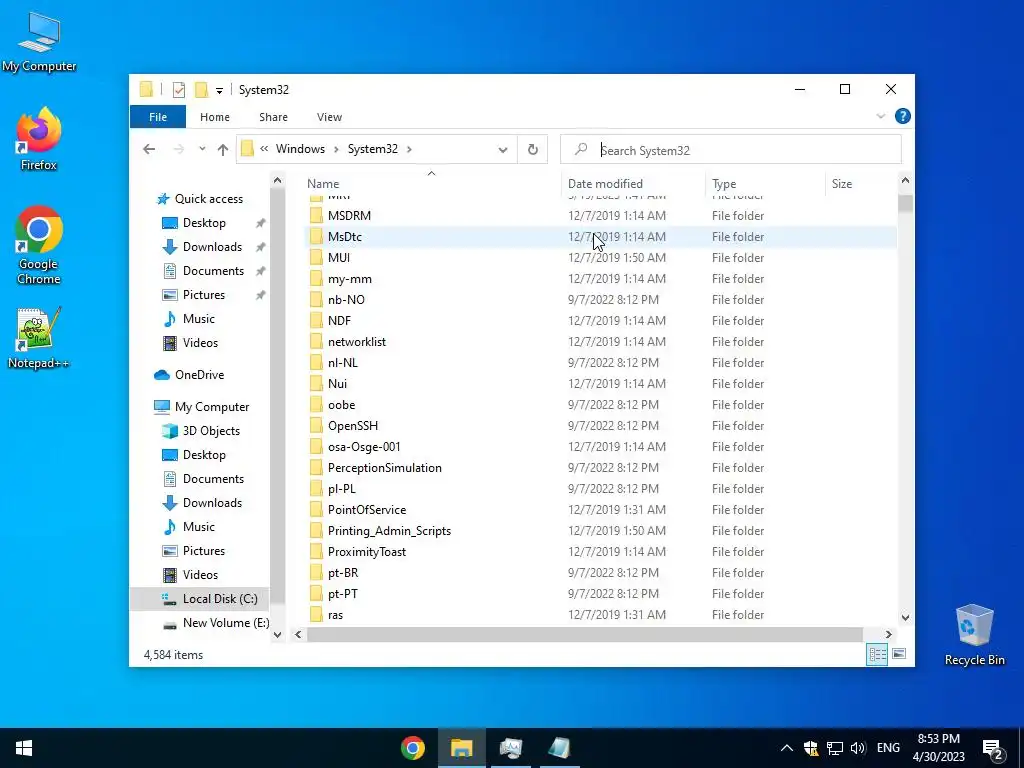Open the Recycle Bin

coord(974,635)
